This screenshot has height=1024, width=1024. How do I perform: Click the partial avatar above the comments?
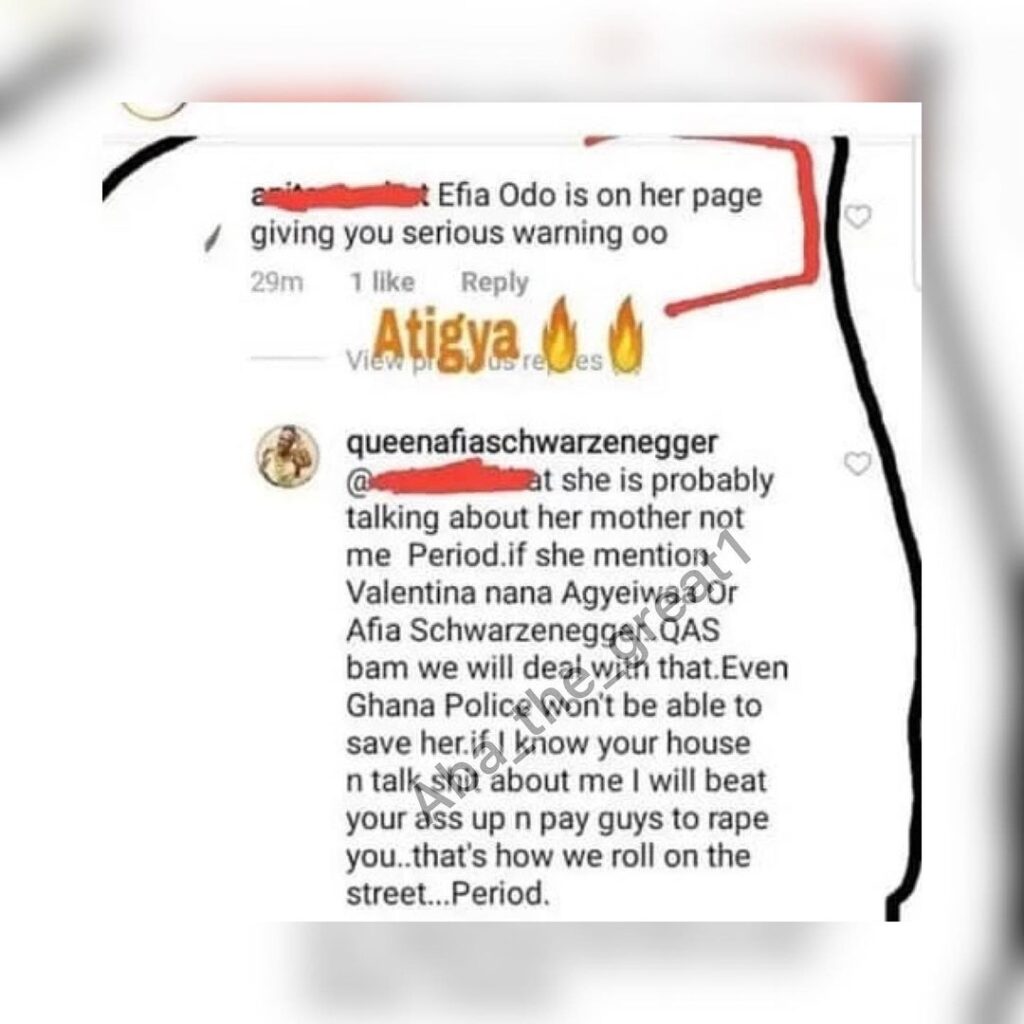click(x=153, y=111)
